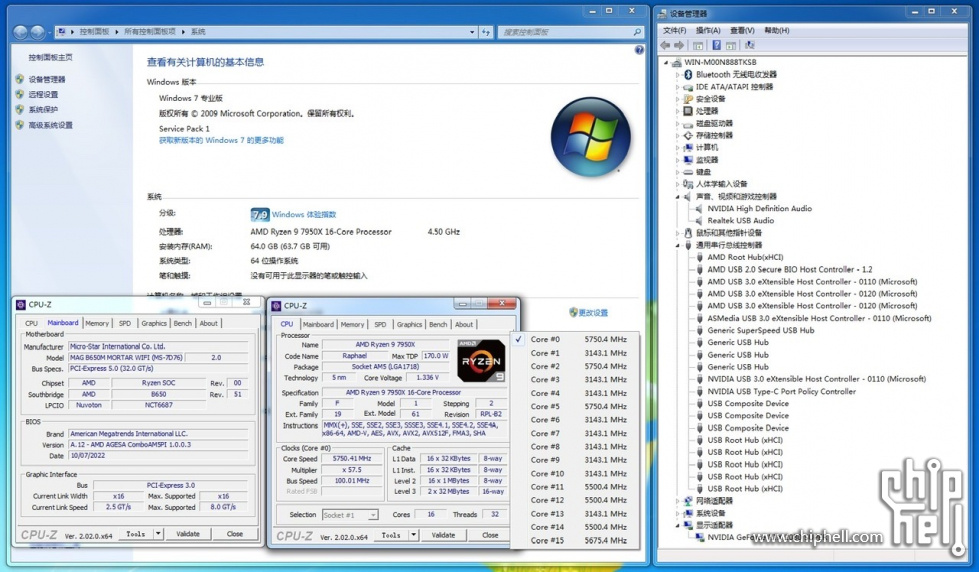Expand the Bluetooth 无线电收发器 node
Screen dimensions: 979x572
[x=677, y=74]
